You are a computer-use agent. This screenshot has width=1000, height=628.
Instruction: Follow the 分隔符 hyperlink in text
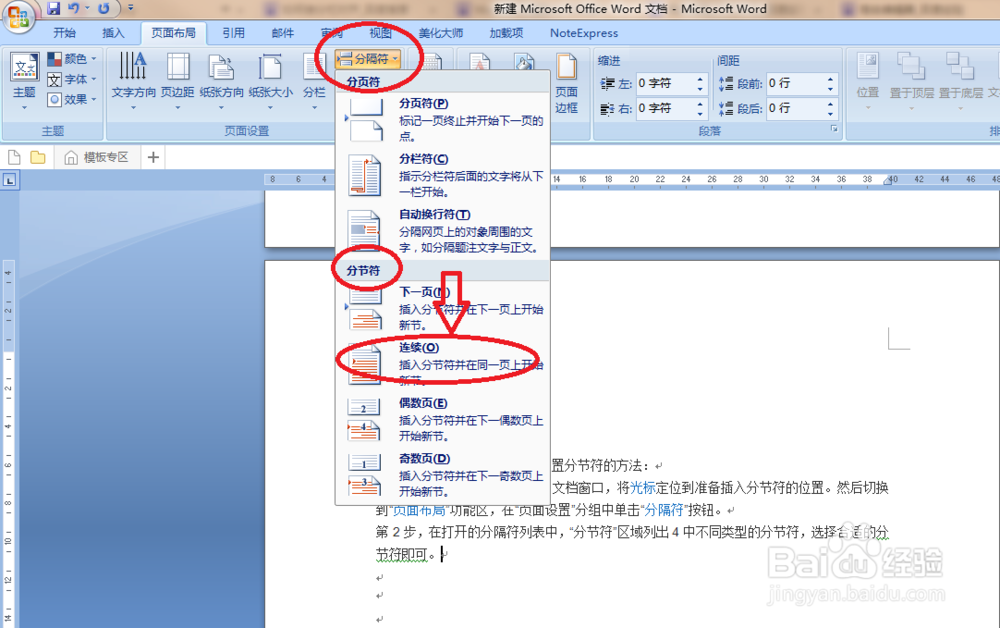pos(663,510)
